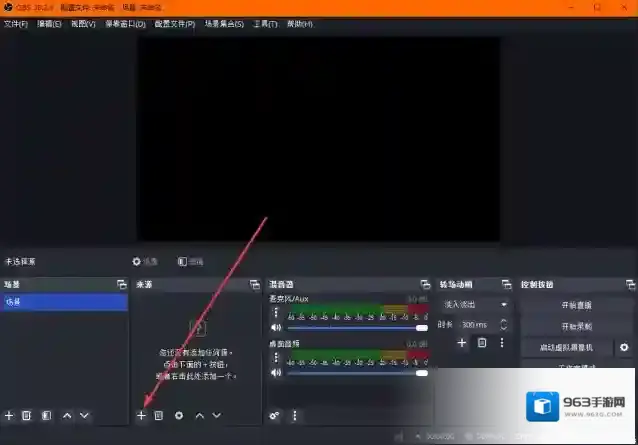Adjust the 桌面音频 volume slider
The height and width of the screenshot is (445, 638).
coord(358,373)
